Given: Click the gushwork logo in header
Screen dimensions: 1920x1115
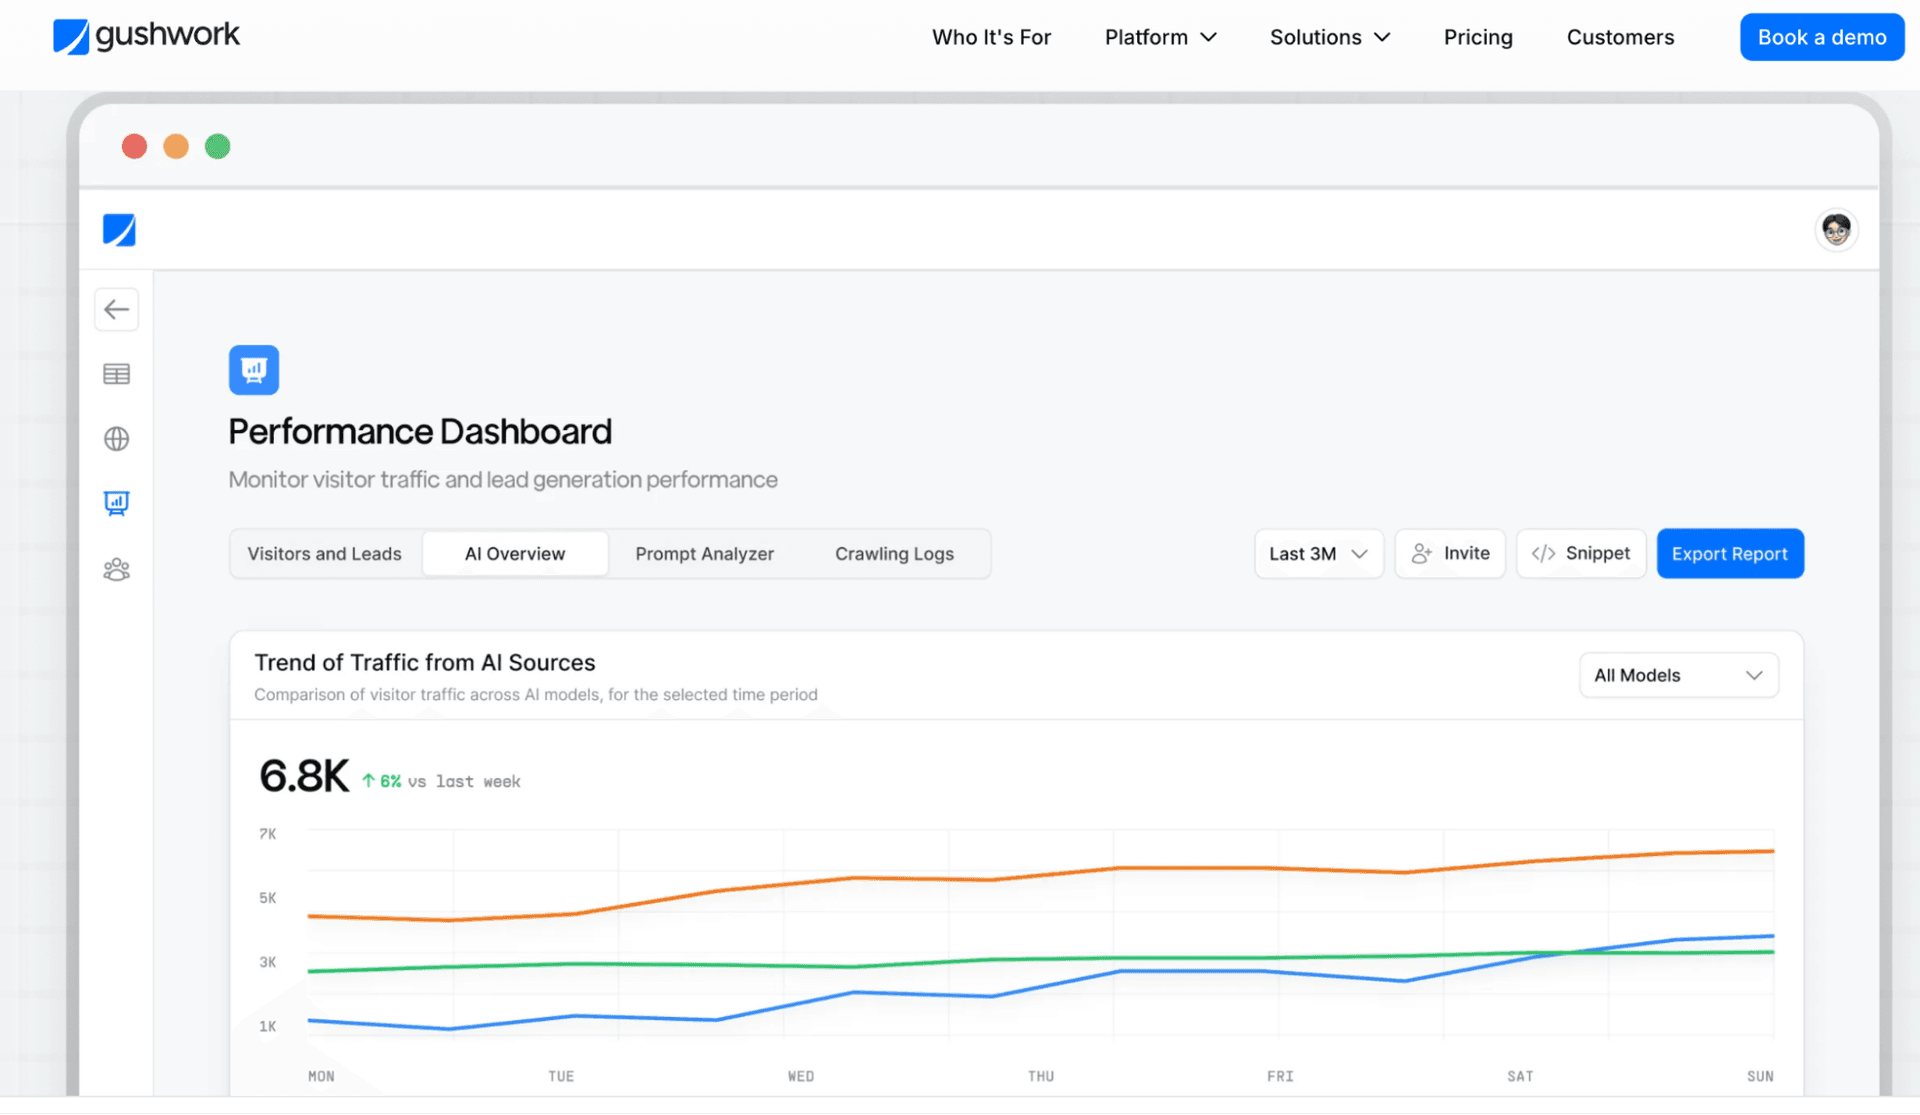Looking at the screenshot, I should click(146, 36).
